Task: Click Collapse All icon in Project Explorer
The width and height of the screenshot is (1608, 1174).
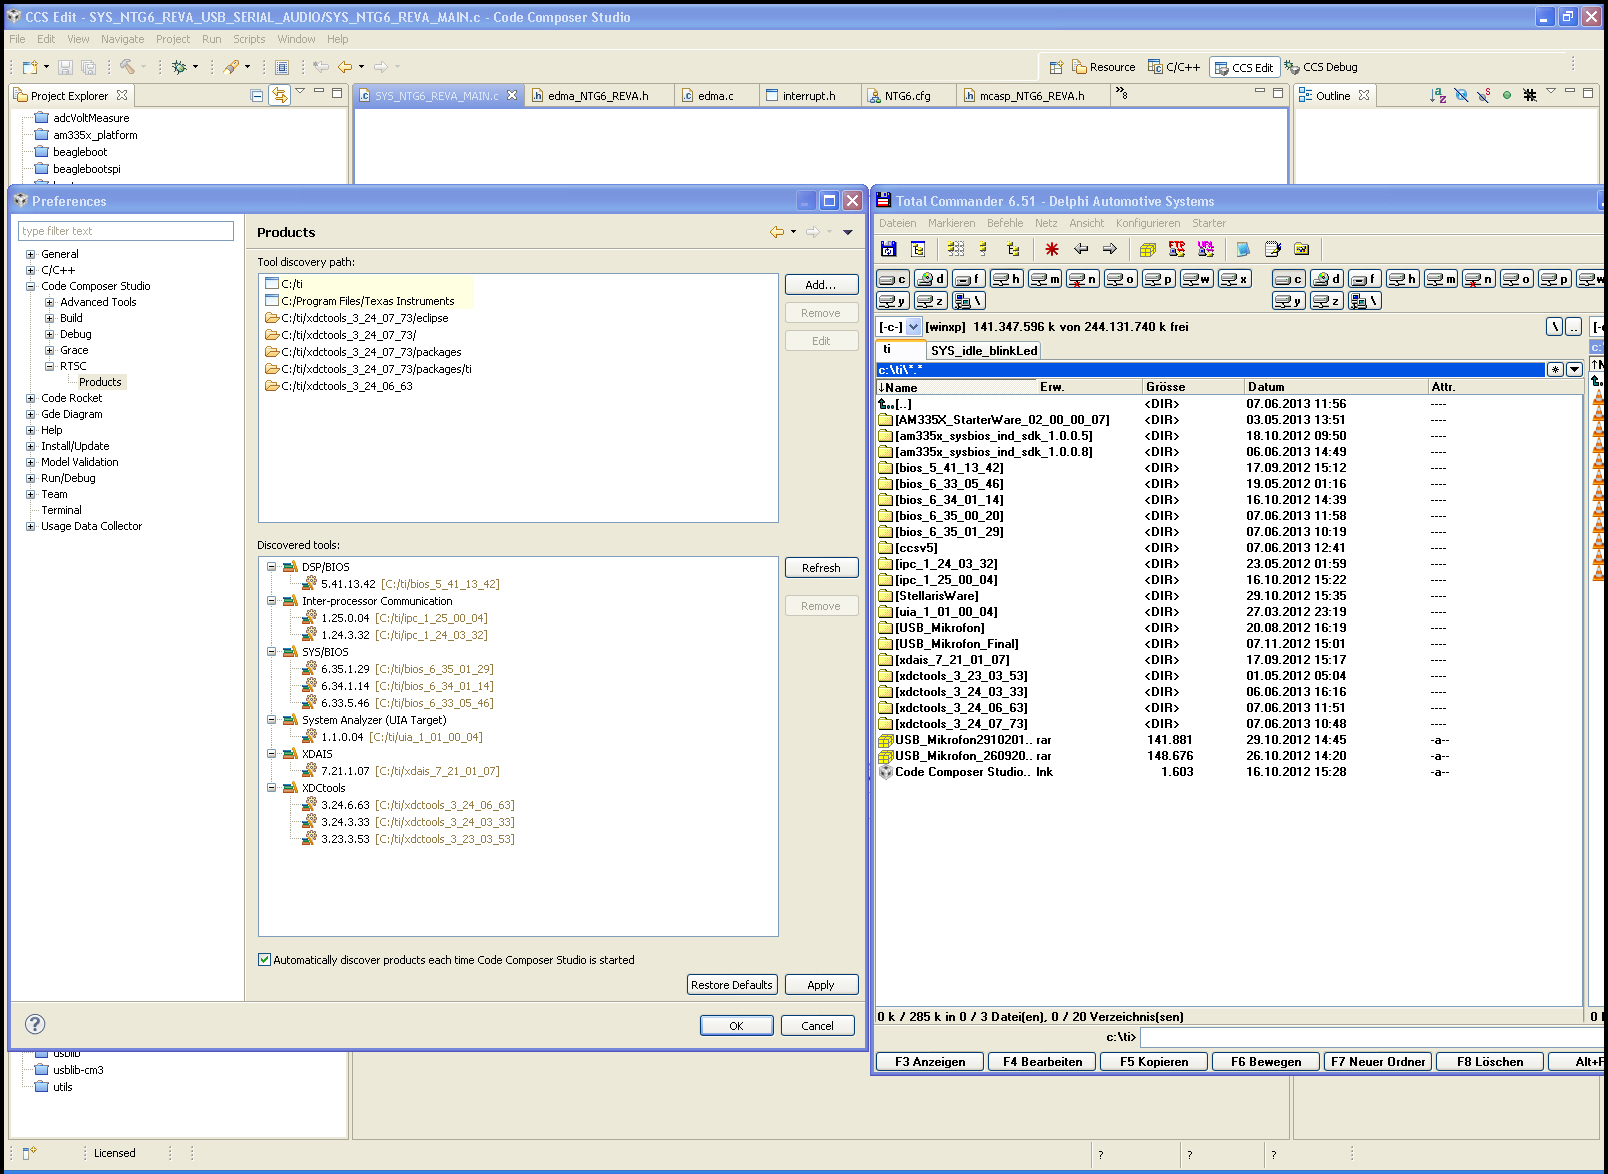Action: [x=257, y=95]
